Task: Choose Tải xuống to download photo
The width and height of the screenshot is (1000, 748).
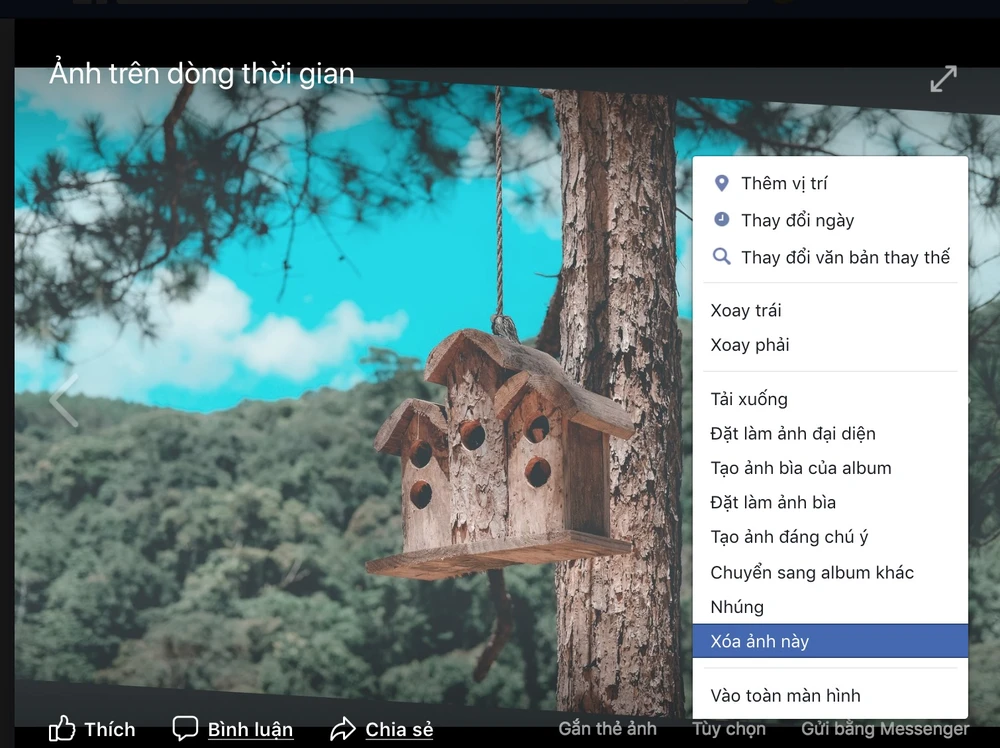Action: click(749, 399)
